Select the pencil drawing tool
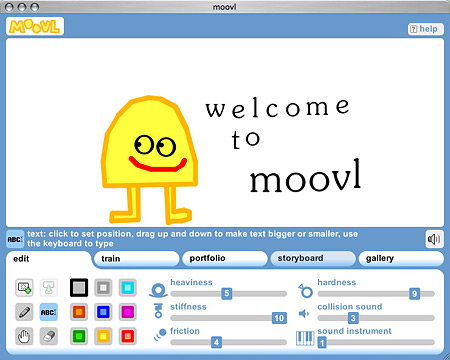The width and height of the screenshot is (450, 360). coord(24,312)
